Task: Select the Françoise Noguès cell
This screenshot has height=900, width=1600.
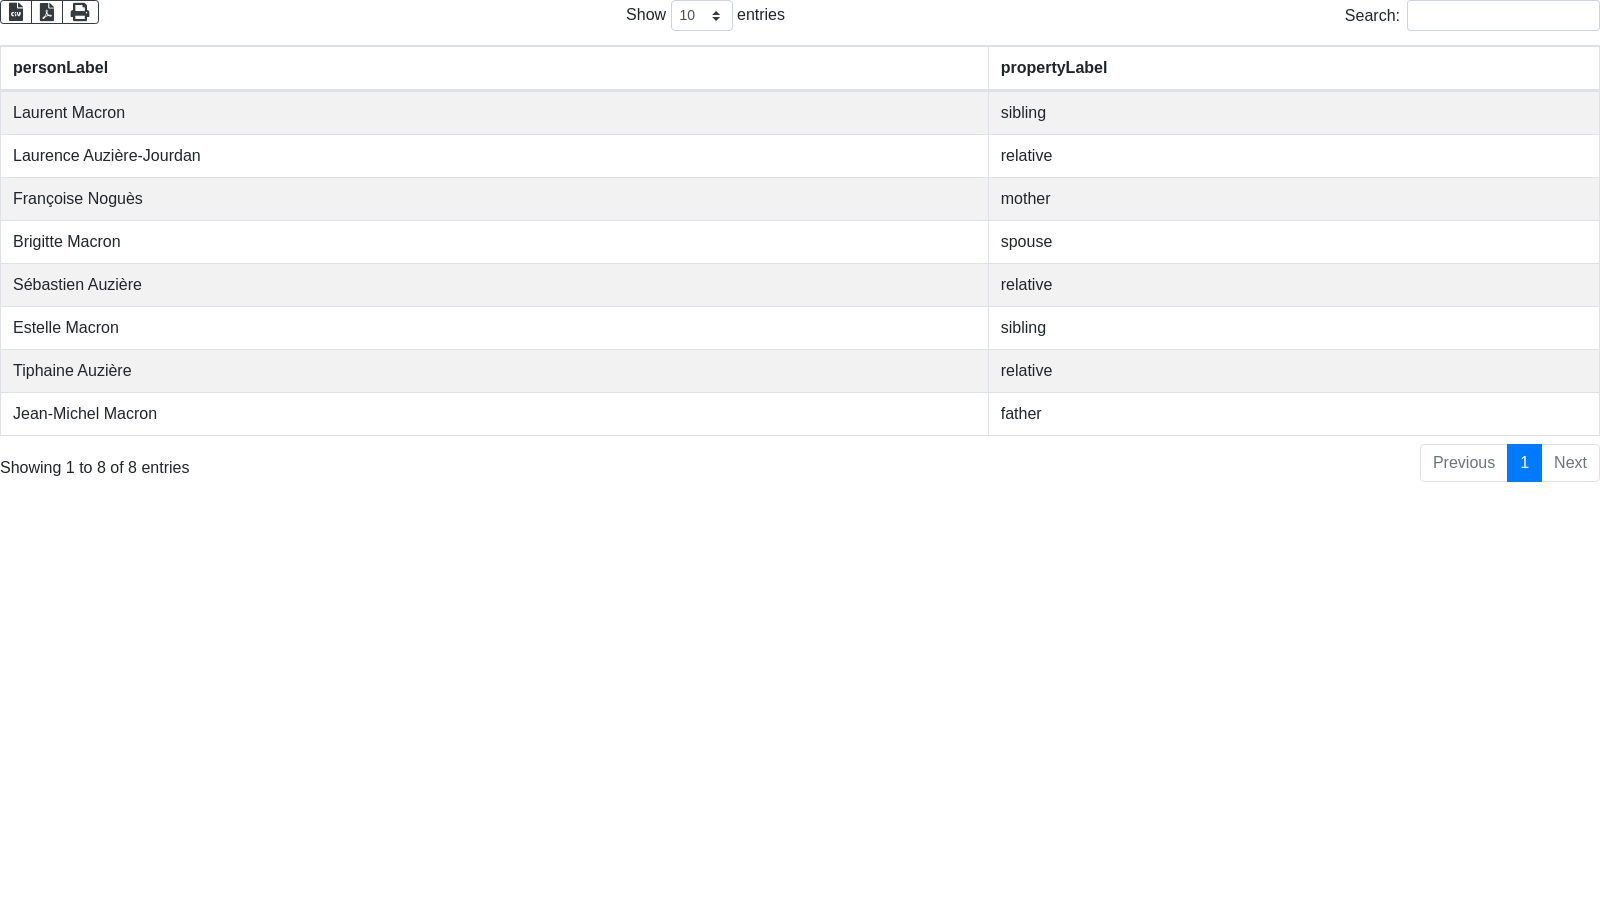Action: tap(78, 199)
